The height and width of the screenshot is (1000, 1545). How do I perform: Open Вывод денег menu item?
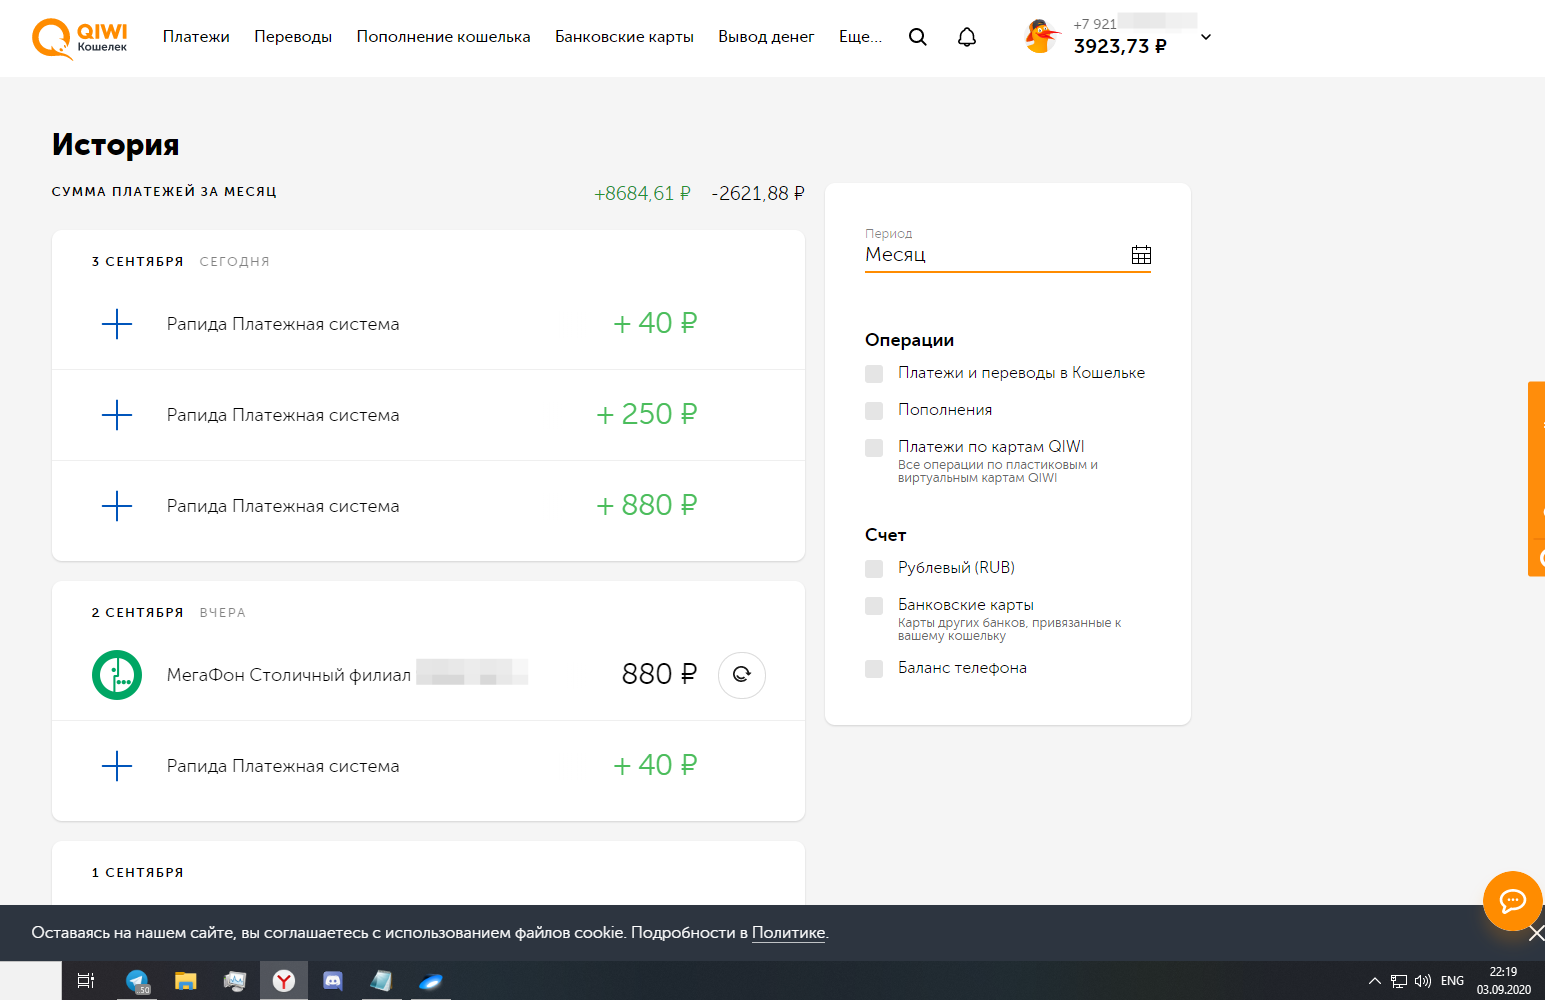(x=766, y=37)
